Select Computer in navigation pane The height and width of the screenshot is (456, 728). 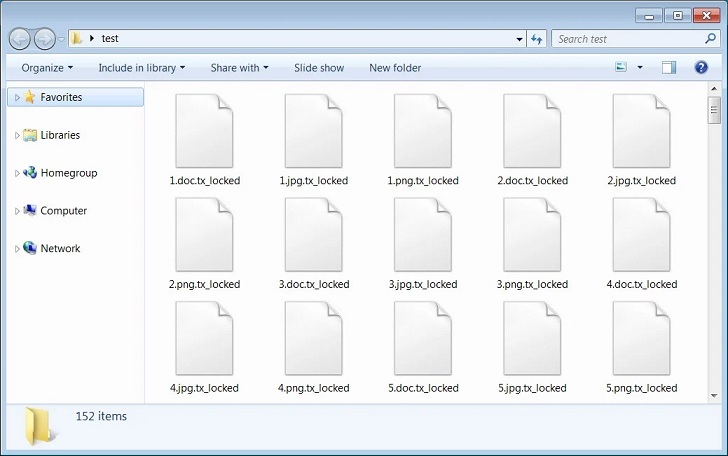pyautogui.click(x=64, y=210)
